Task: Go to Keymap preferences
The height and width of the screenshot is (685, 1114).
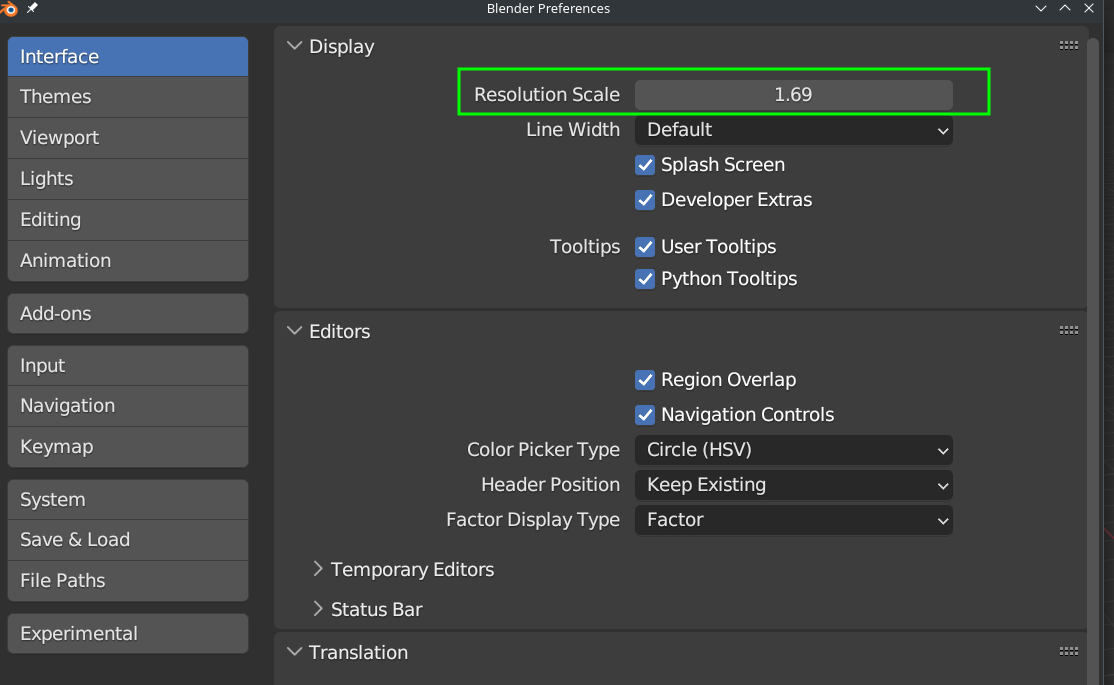Action: [x=127, y=447]
